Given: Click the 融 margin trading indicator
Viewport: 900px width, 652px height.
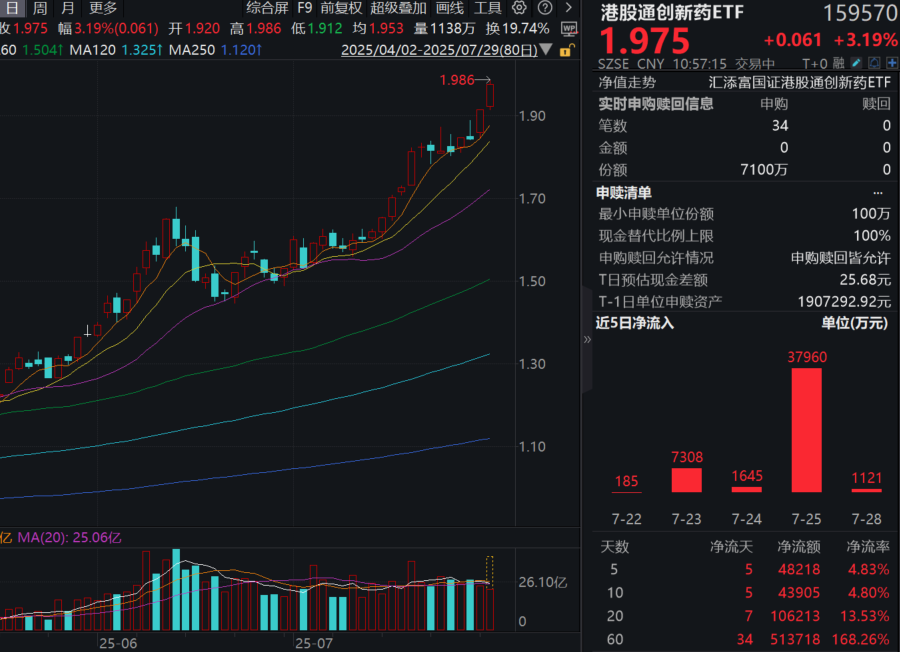Looking at the screenshot, I should click(839, 62).
